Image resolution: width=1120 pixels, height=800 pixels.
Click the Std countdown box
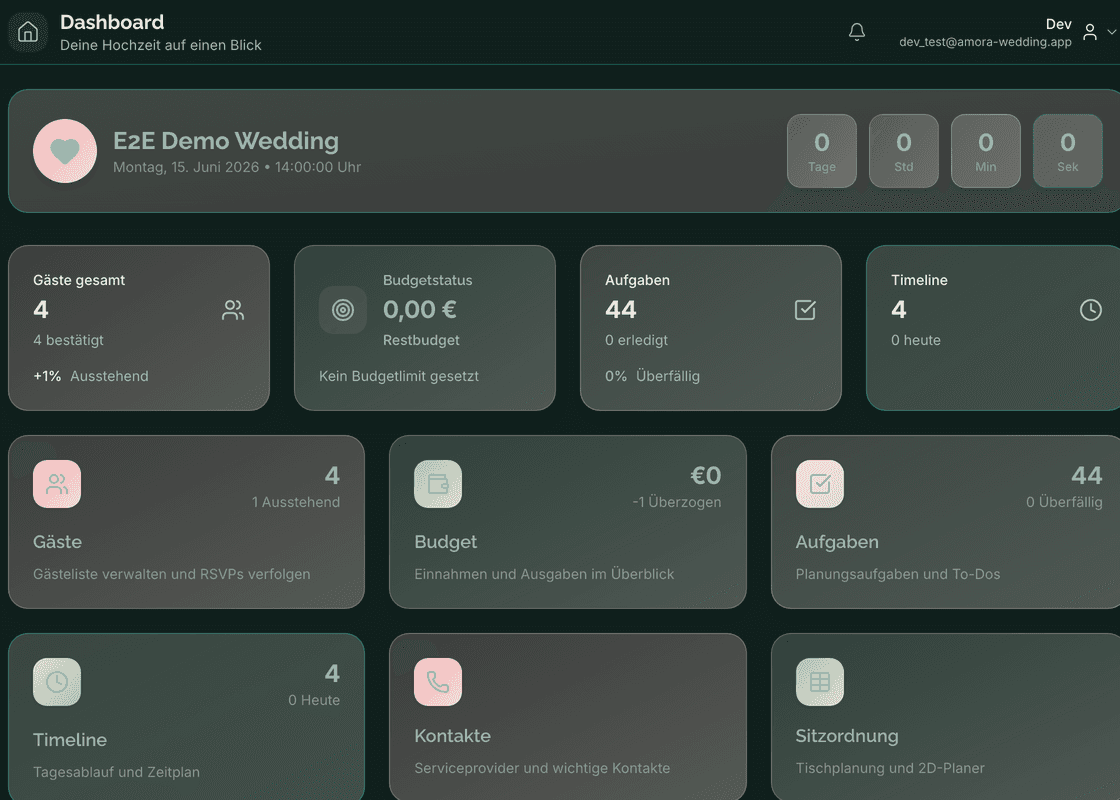coord(904,151)
